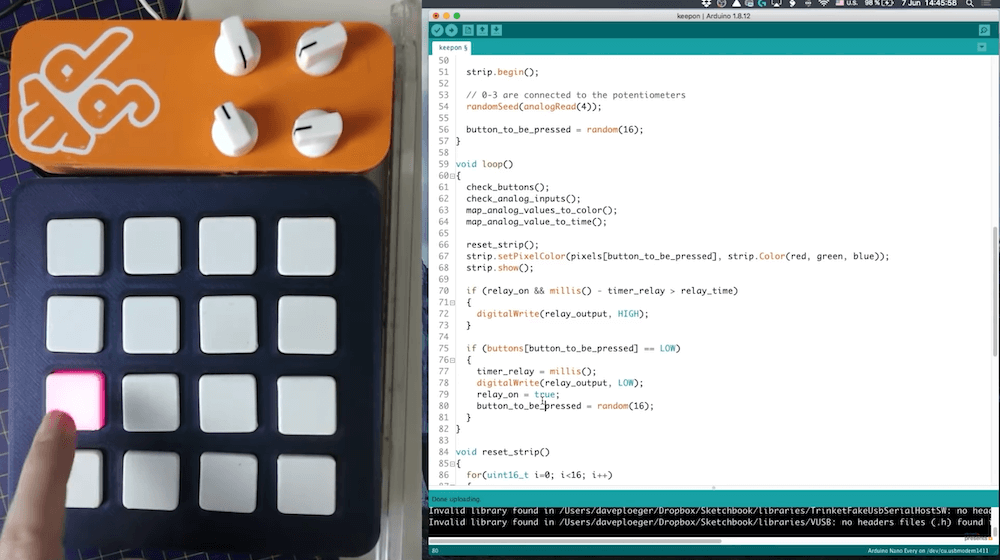The height and width of the screenshot is (560, 1000).
Task: Click the window title 'keepon | Arduino 1.8.12'
Action: tap(713, 16)
